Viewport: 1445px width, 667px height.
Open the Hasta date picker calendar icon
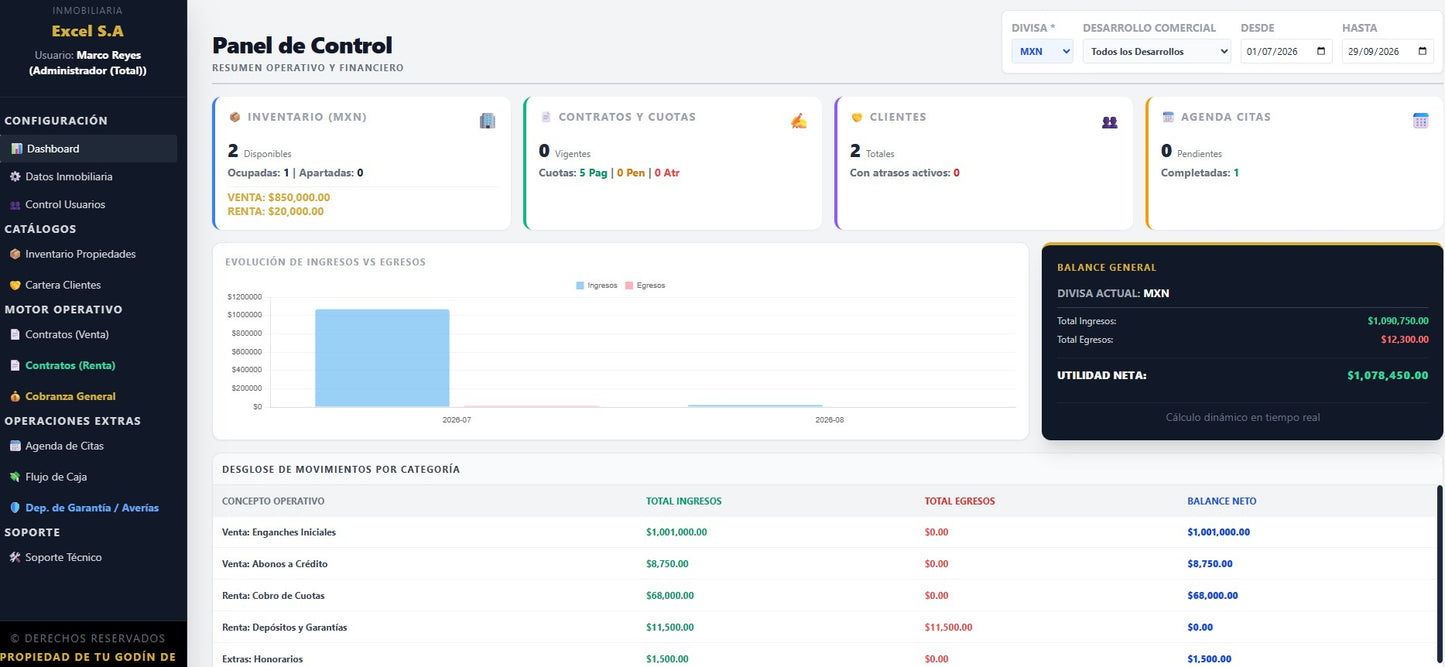pyautogui.click(x=1422, y=51)
